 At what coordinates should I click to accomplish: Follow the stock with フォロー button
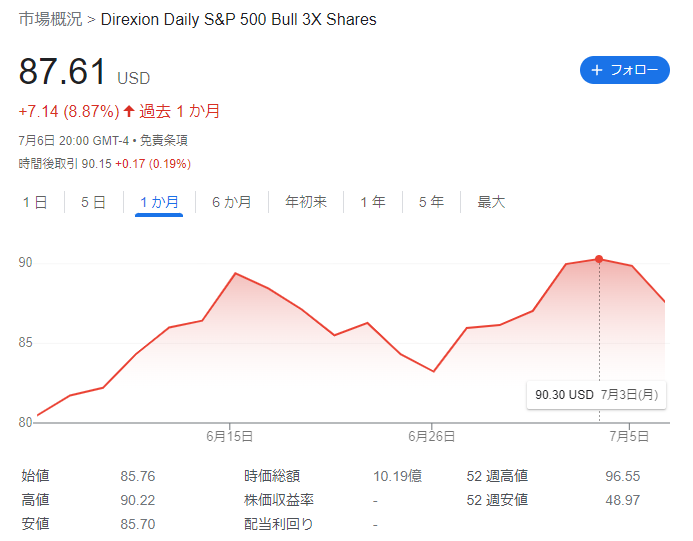click(x=624, y=70)
